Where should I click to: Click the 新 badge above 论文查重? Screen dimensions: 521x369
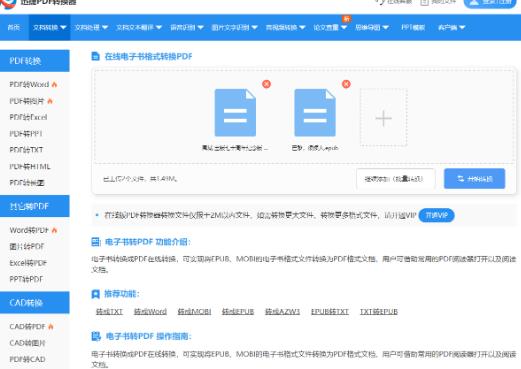pos(347,19)
